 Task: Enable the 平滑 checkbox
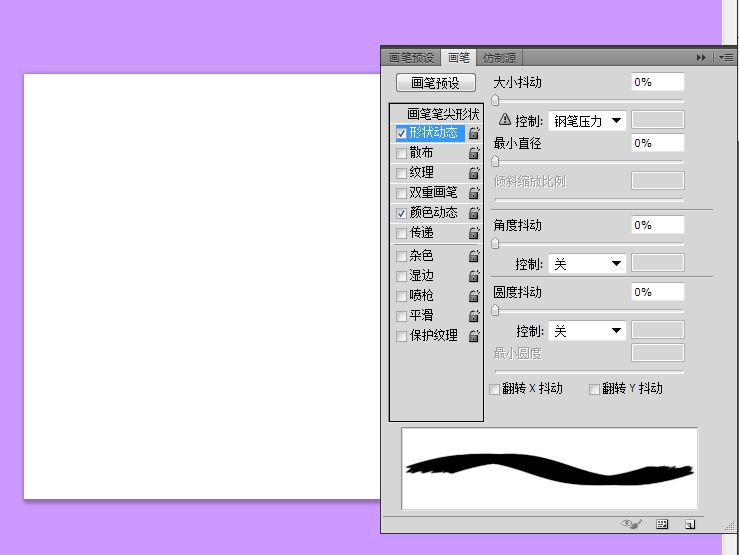(402, 316)
